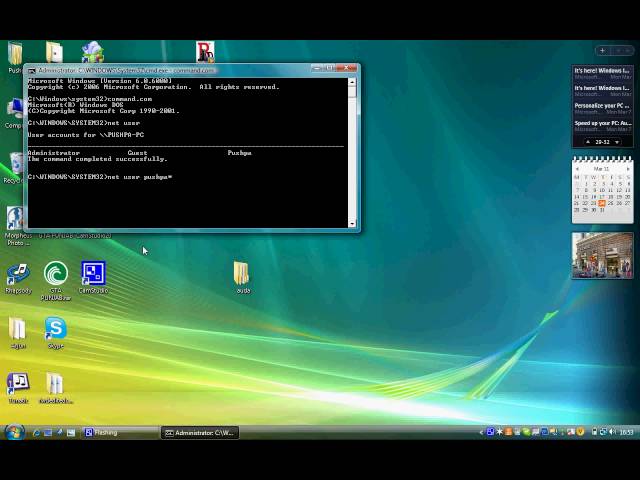This screenshot has height=480, width=640.
Task: Maximize the command prompt window
Action: [329, 68]
